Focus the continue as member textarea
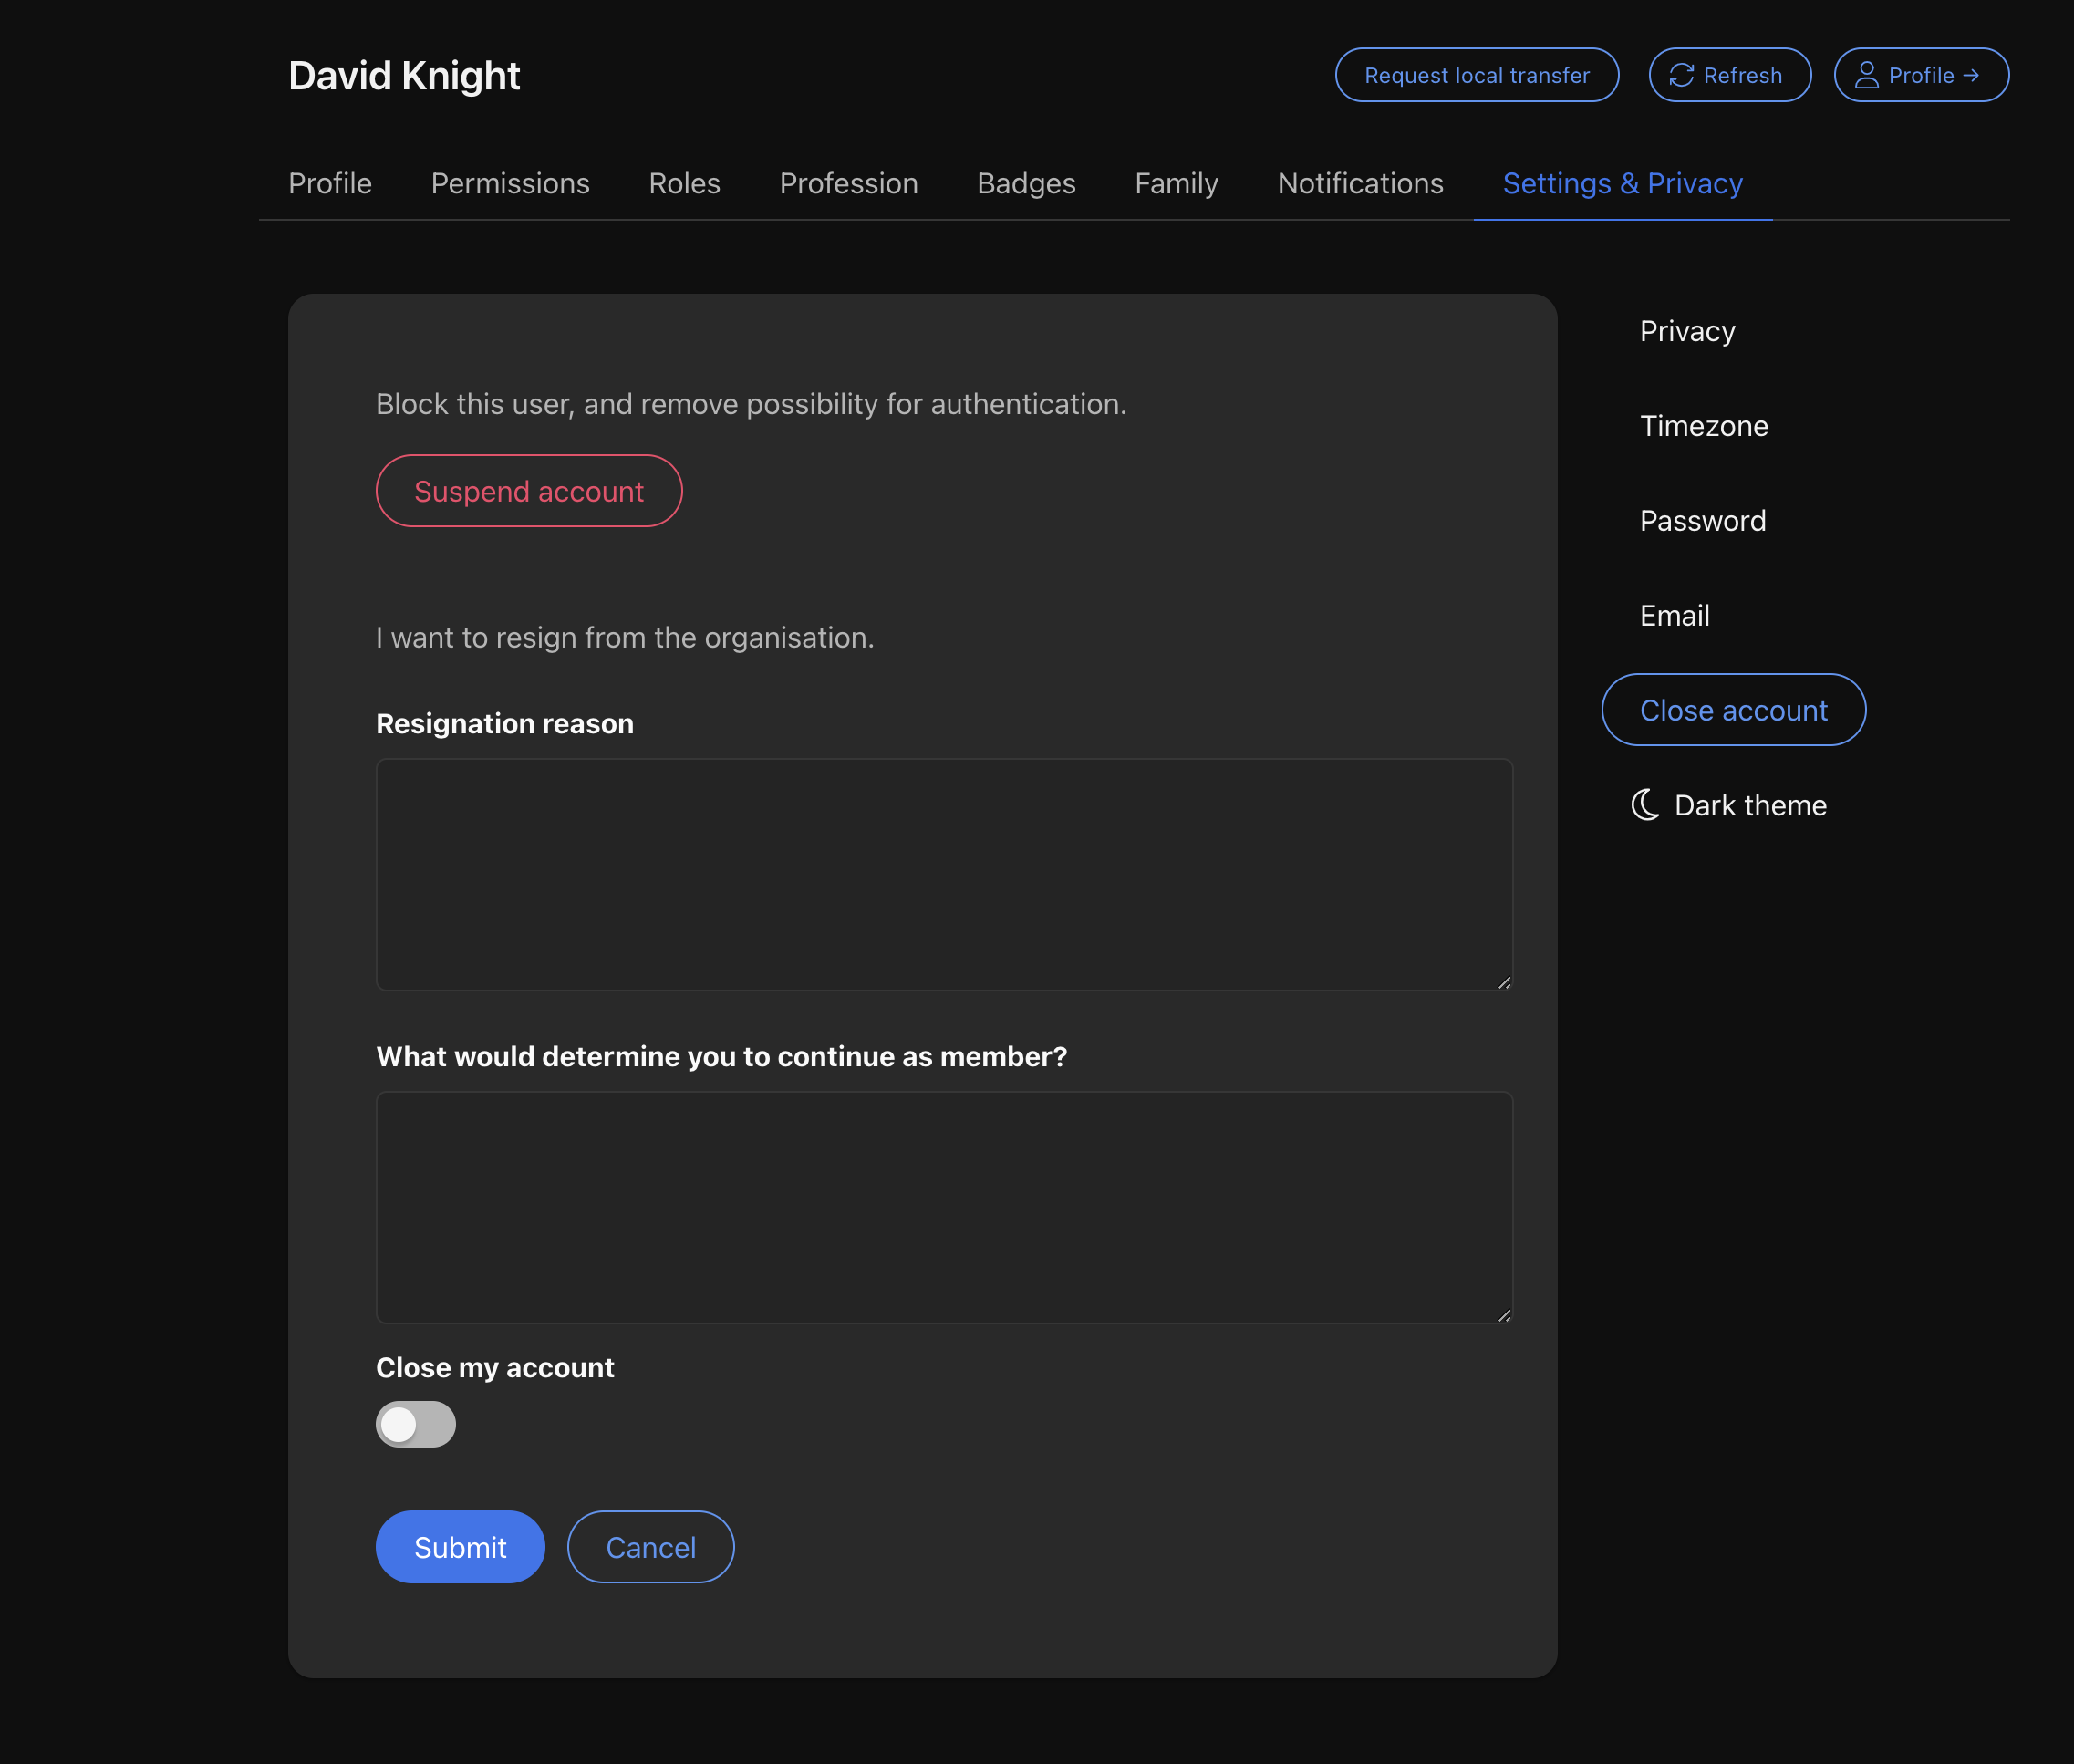The height and width of the screenshot is (1764, 2074). pyautogui.click(x=944, y=1207)
